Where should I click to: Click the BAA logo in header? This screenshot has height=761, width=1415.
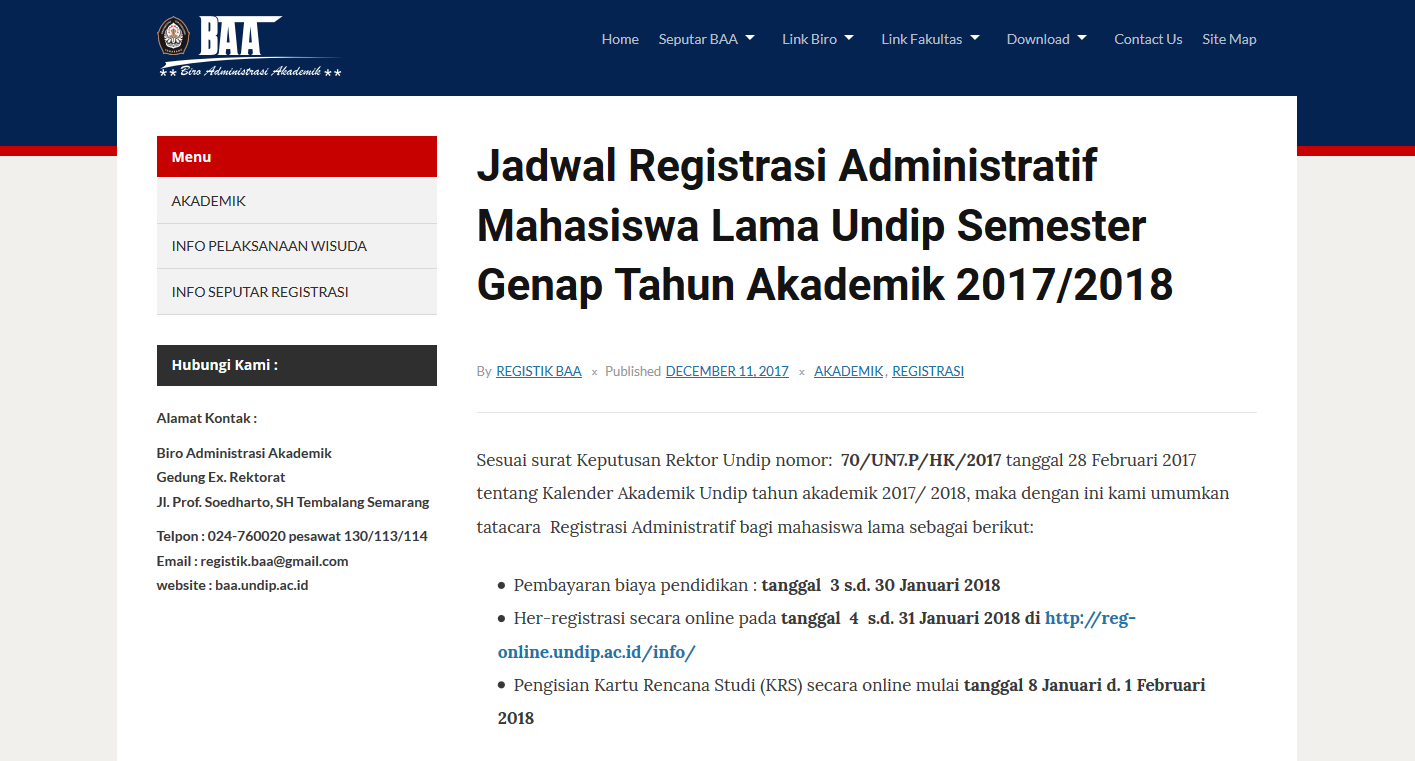tap(250, 46)
